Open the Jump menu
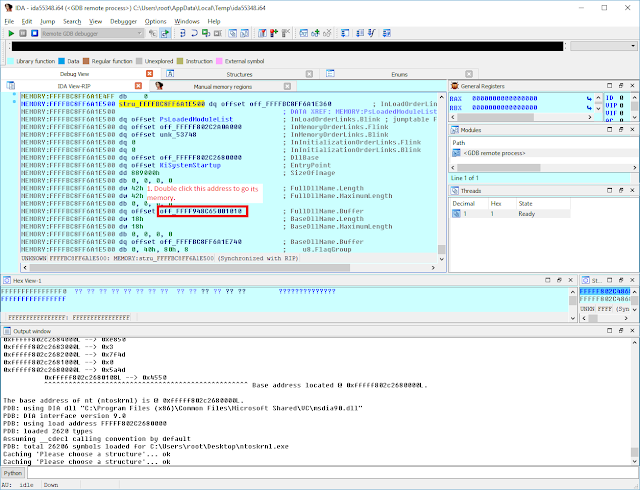The image size is (640, 490). click(x=48, y=21)
